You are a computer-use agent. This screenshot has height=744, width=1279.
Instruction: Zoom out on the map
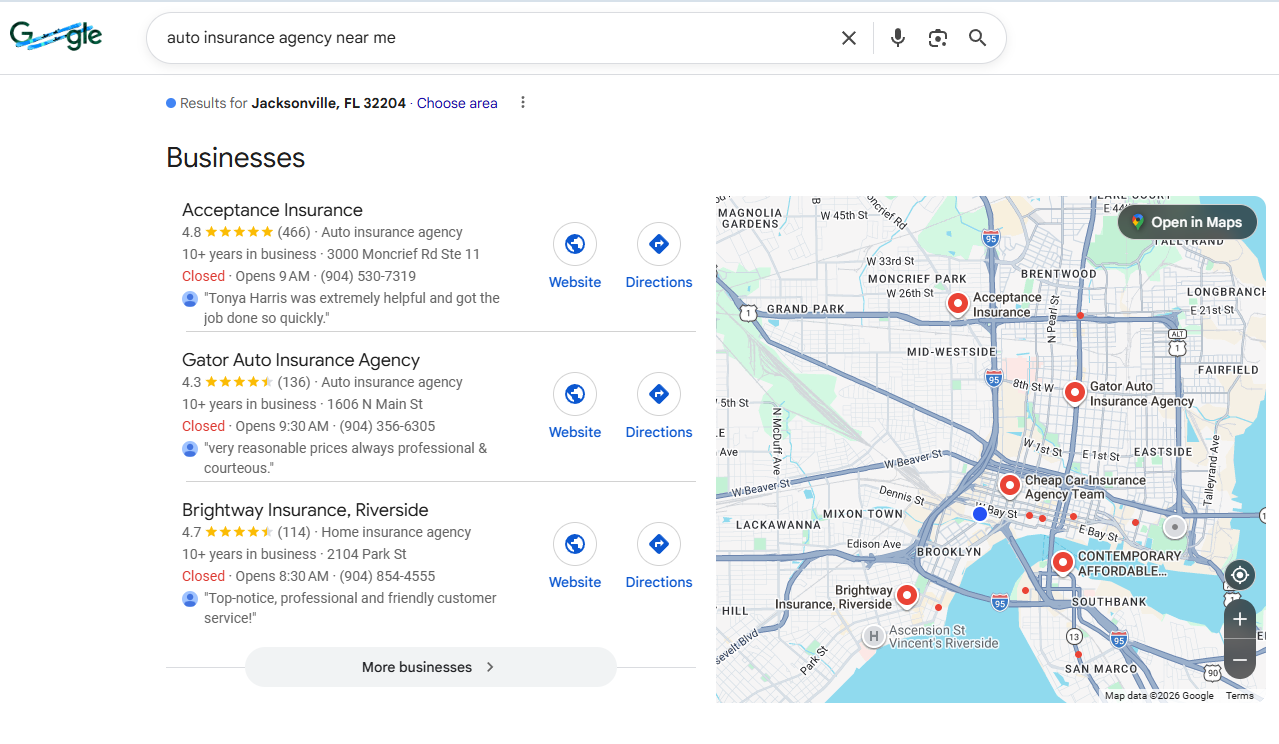[1240, 660]
